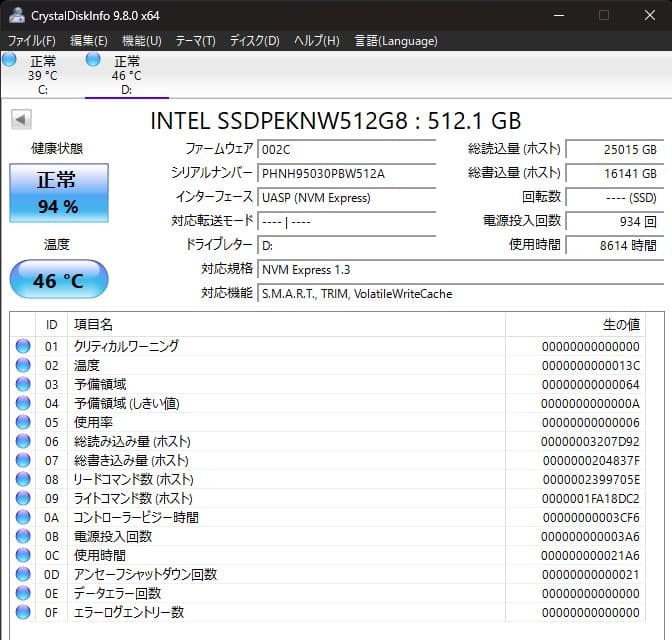Select the D: drive tab at 46 °C
This screenshot has height=640, width=672.
tap(126, 75)
